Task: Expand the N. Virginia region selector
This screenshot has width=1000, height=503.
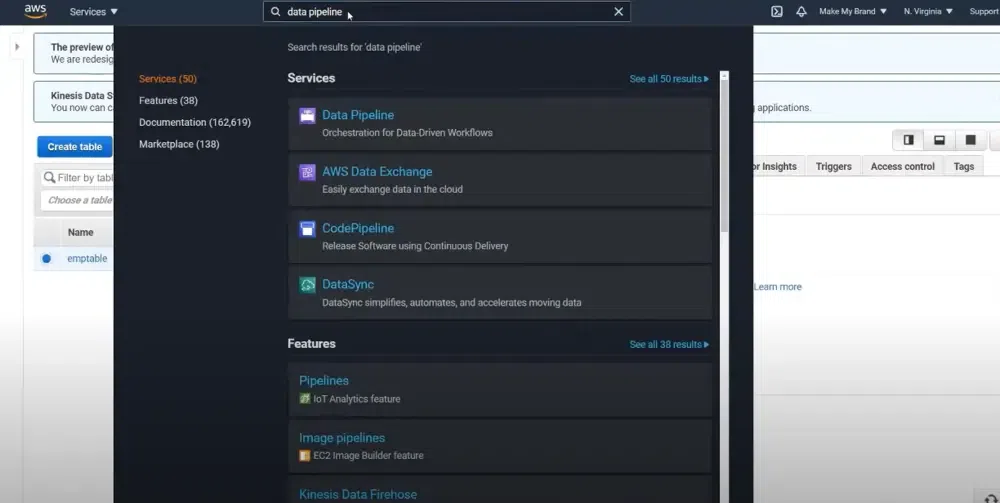Action: tap(928, 11)
